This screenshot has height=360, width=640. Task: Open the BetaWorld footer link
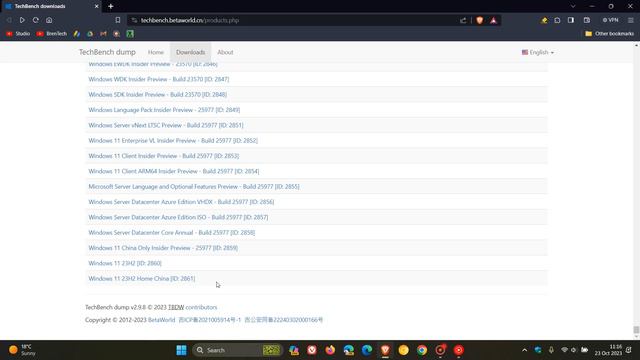pyautogui.click(x=161, y=320)
